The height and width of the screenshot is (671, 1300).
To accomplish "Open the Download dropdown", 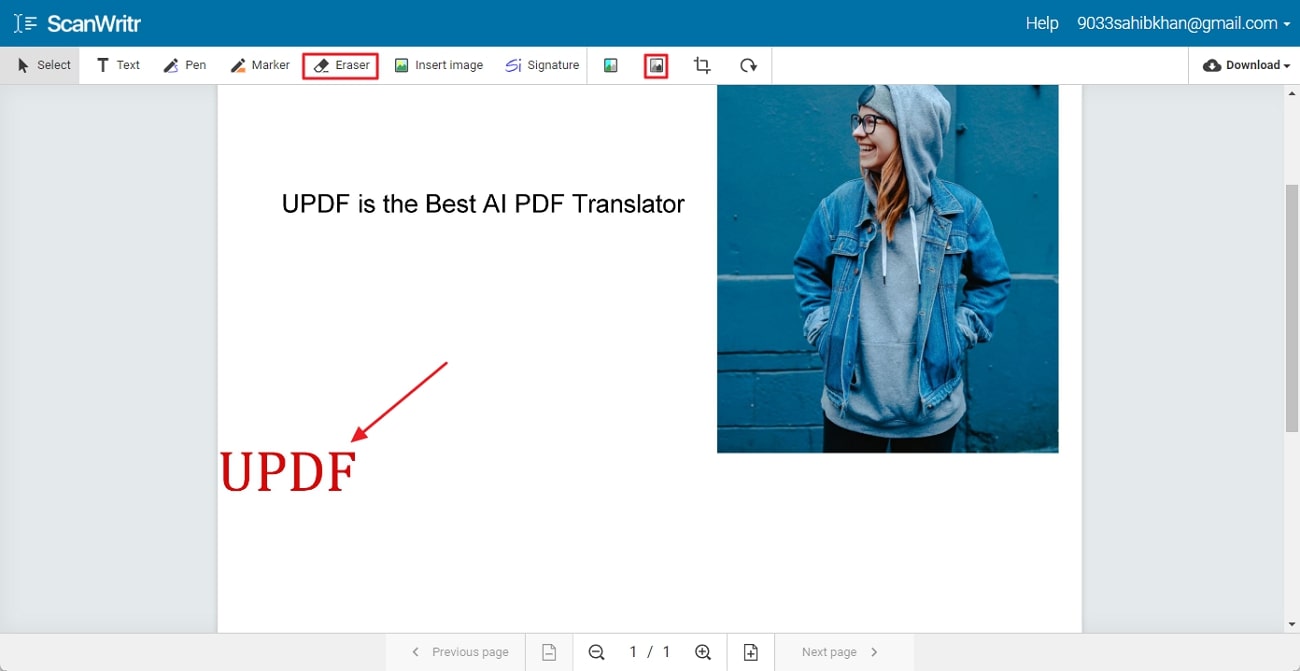I will pos(1245,65).
